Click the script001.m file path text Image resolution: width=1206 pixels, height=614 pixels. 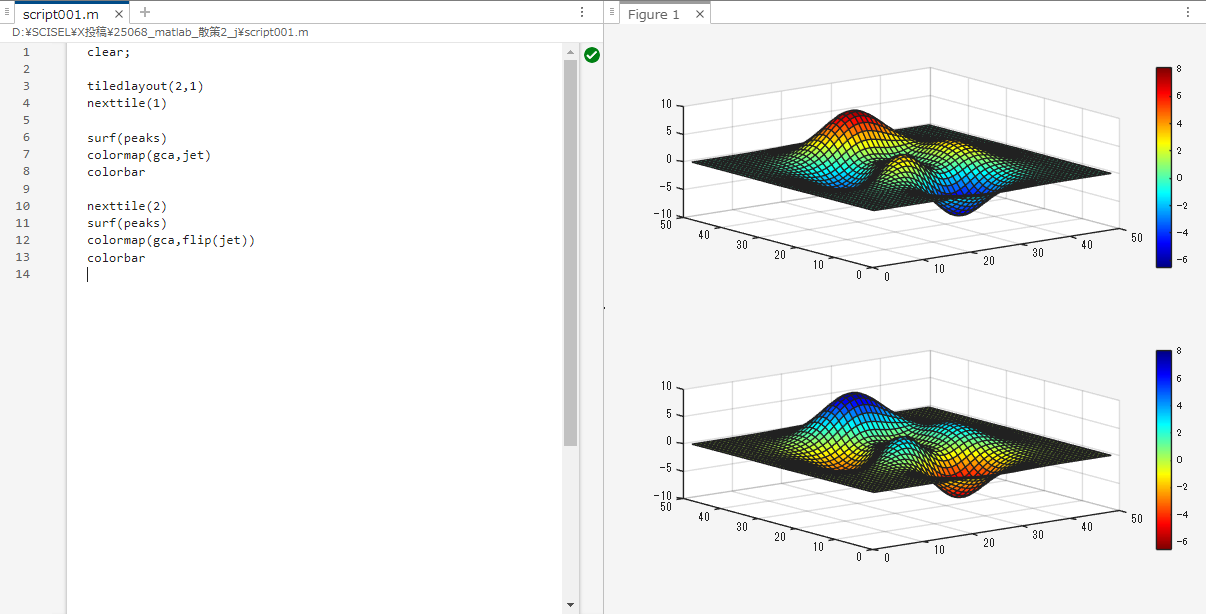(x=160, y=33)
